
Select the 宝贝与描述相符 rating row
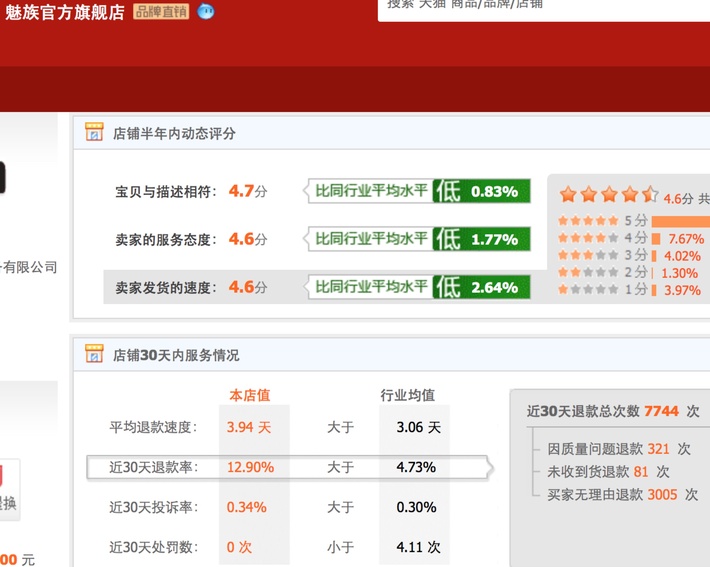tap(323, 191)
